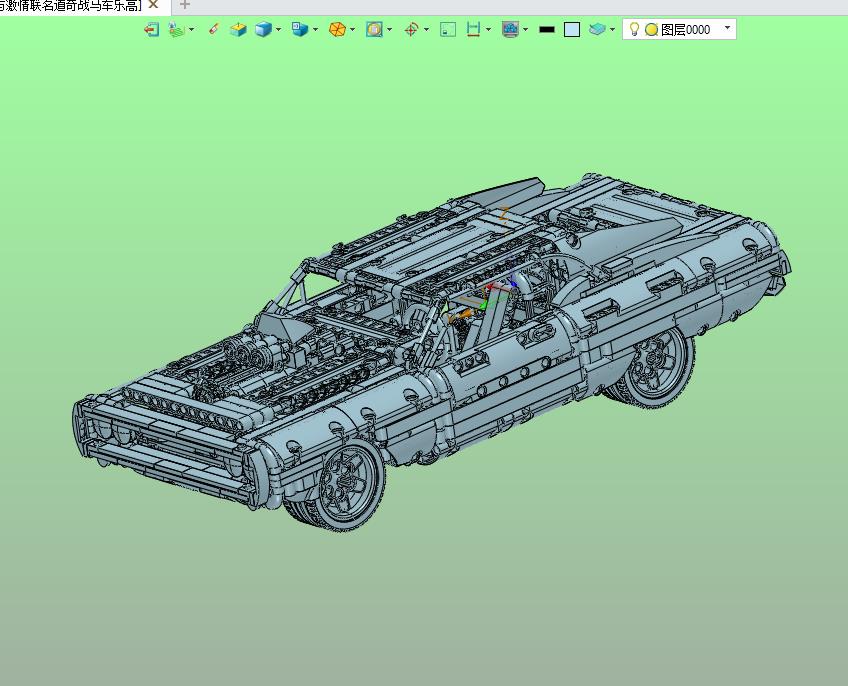Toggle the light bulb layer visibility
Viewport: 848px width, 686px height.
[634, 29]
